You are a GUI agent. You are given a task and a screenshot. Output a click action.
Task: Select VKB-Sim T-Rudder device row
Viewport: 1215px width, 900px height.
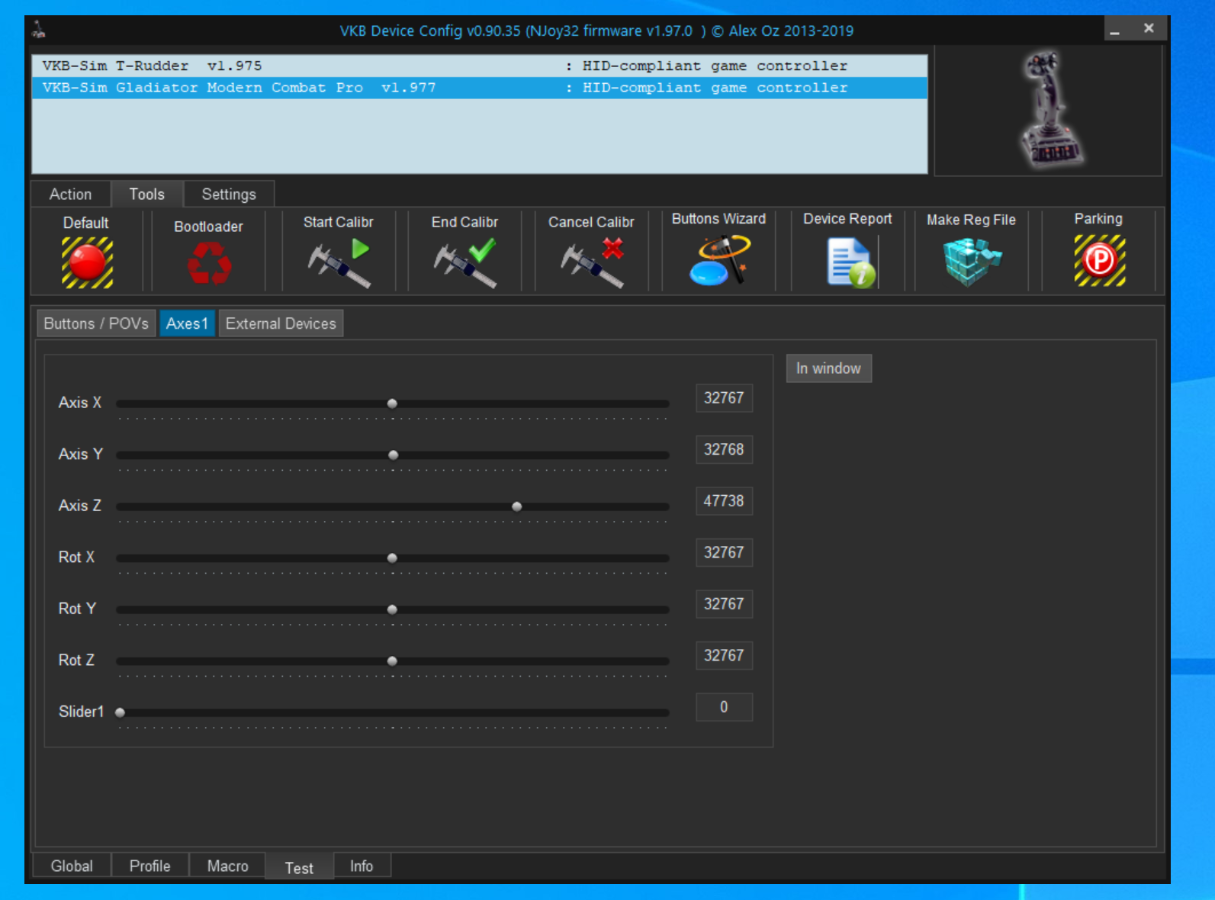(480, 66)
